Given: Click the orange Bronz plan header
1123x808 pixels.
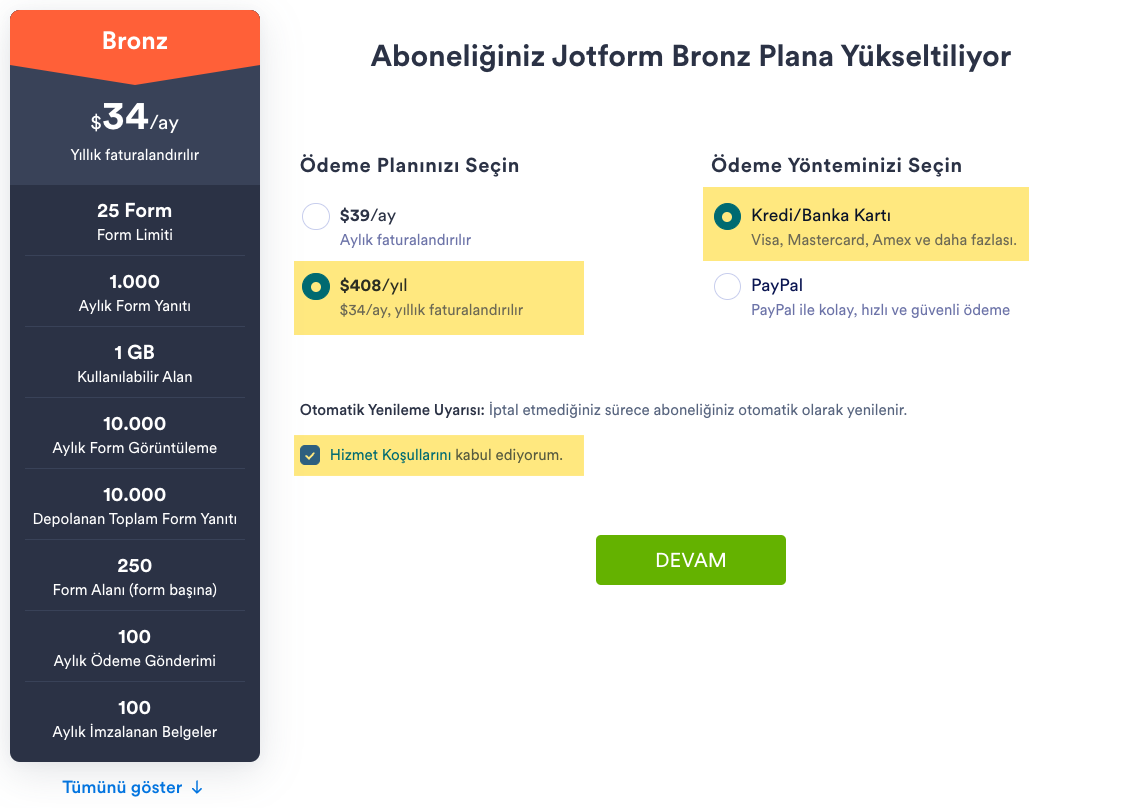Looking at the screenshot, I should [x=135, y=42].
